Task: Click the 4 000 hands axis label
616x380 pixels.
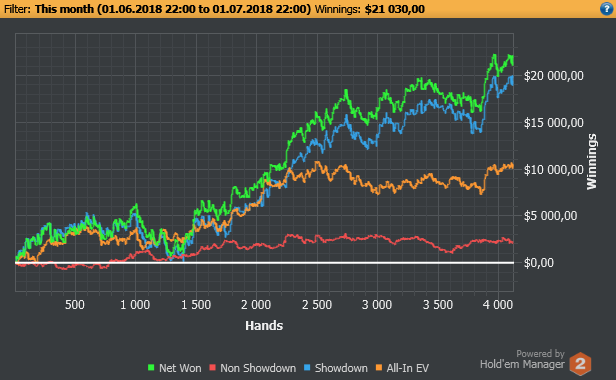Action: pos(498,305)
